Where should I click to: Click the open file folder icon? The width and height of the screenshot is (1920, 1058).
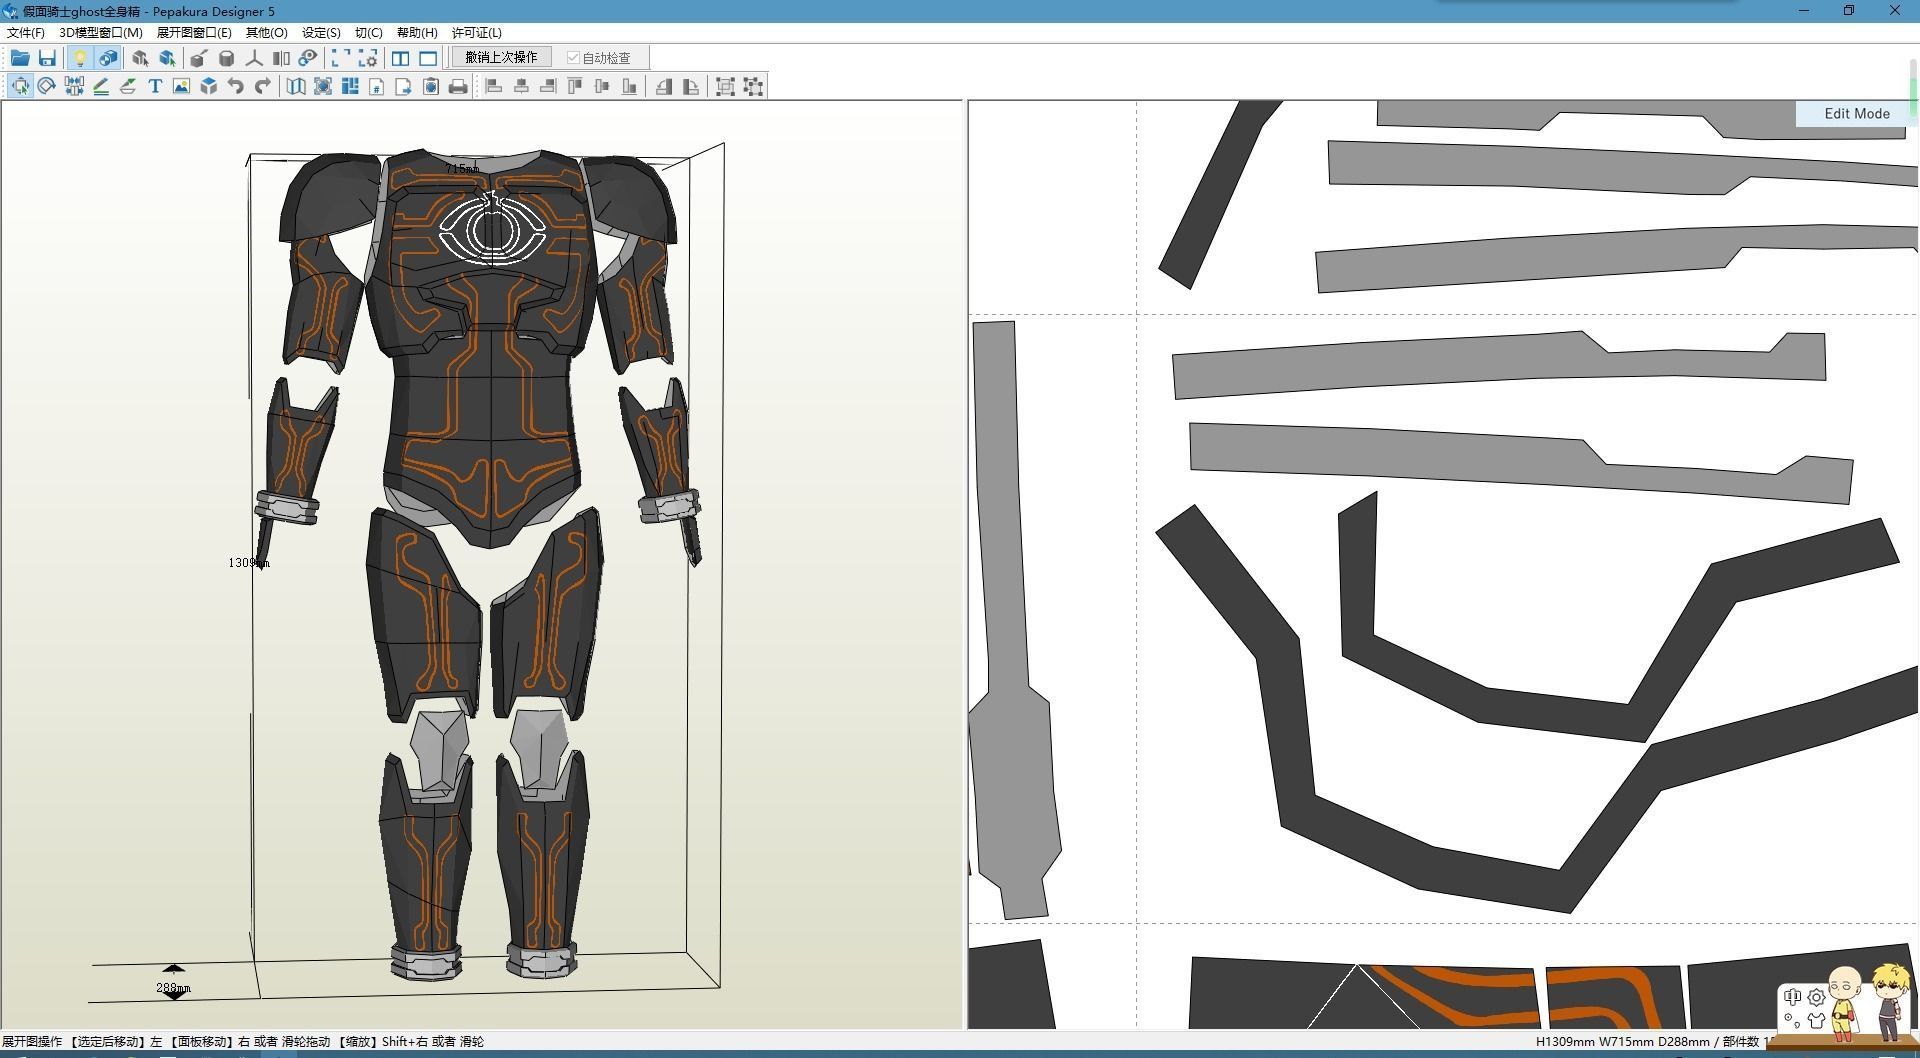click(x=20, y=58)
